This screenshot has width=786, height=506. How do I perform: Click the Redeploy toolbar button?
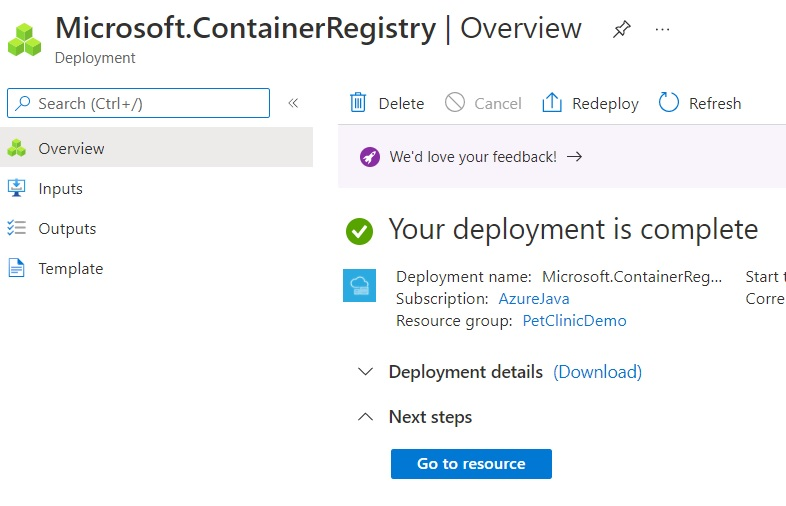pyautogui.click(x=590, y=103)
